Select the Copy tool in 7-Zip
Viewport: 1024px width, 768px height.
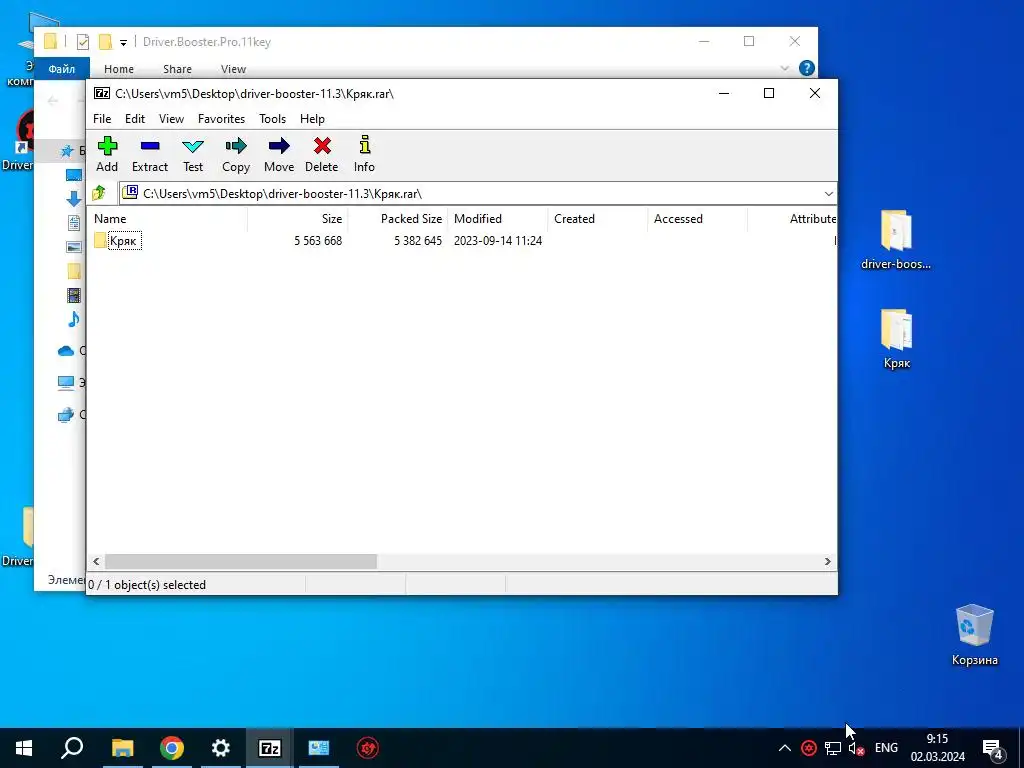[x=236, y=155]
